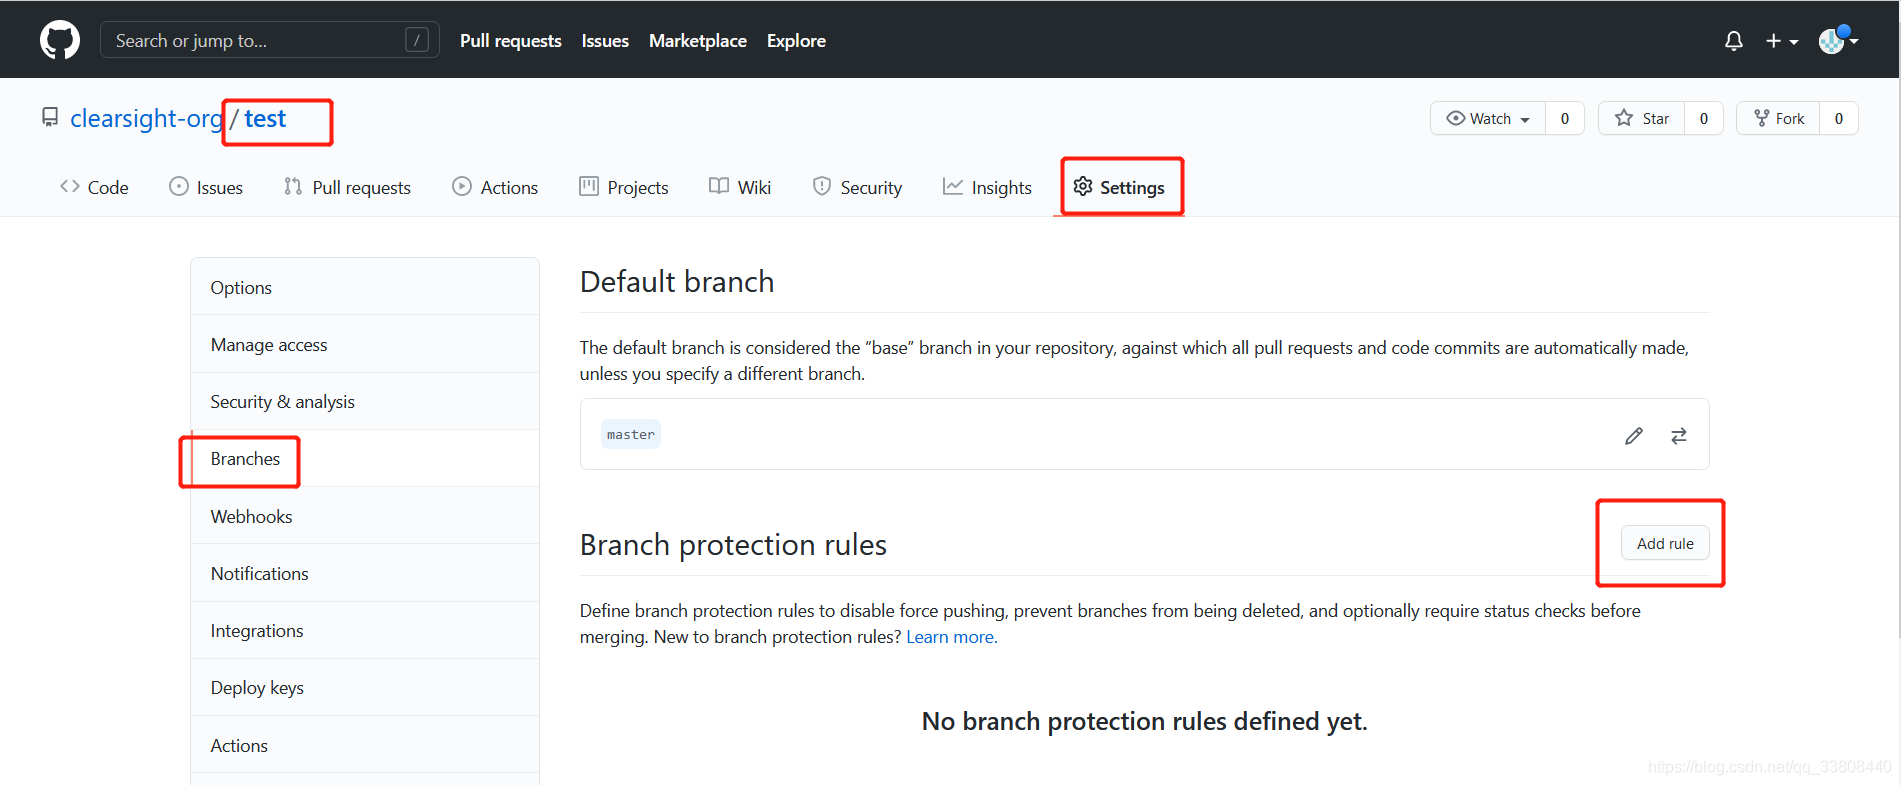Select Options in the settings sidebar
The height and width of the screenshot is (785, 1901).
(365, 287)
